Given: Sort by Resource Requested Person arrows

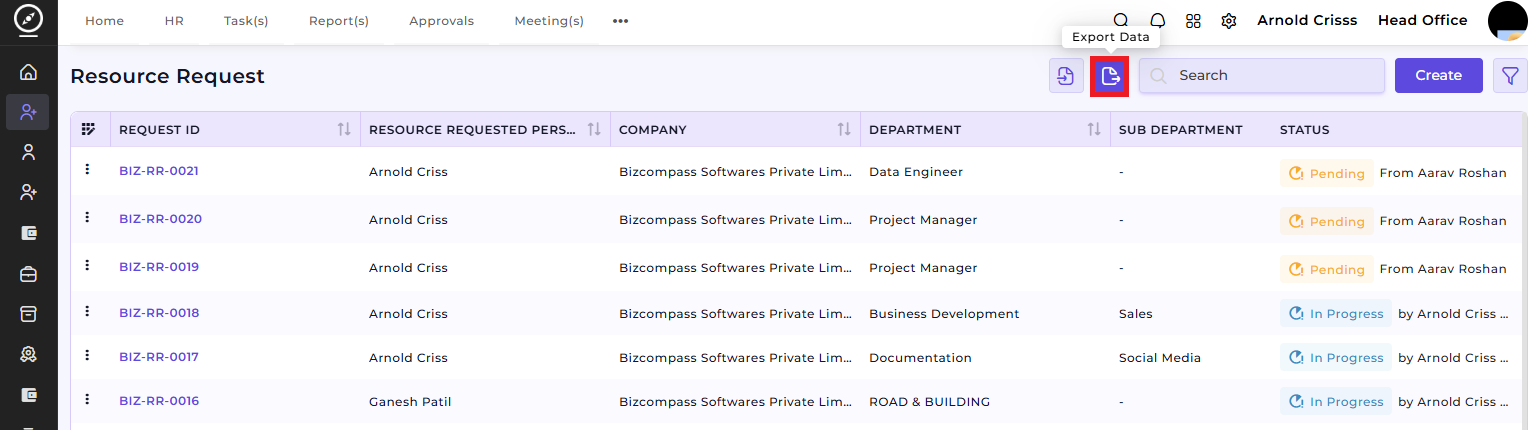Looking at the screenshot, I should point(594,129).
